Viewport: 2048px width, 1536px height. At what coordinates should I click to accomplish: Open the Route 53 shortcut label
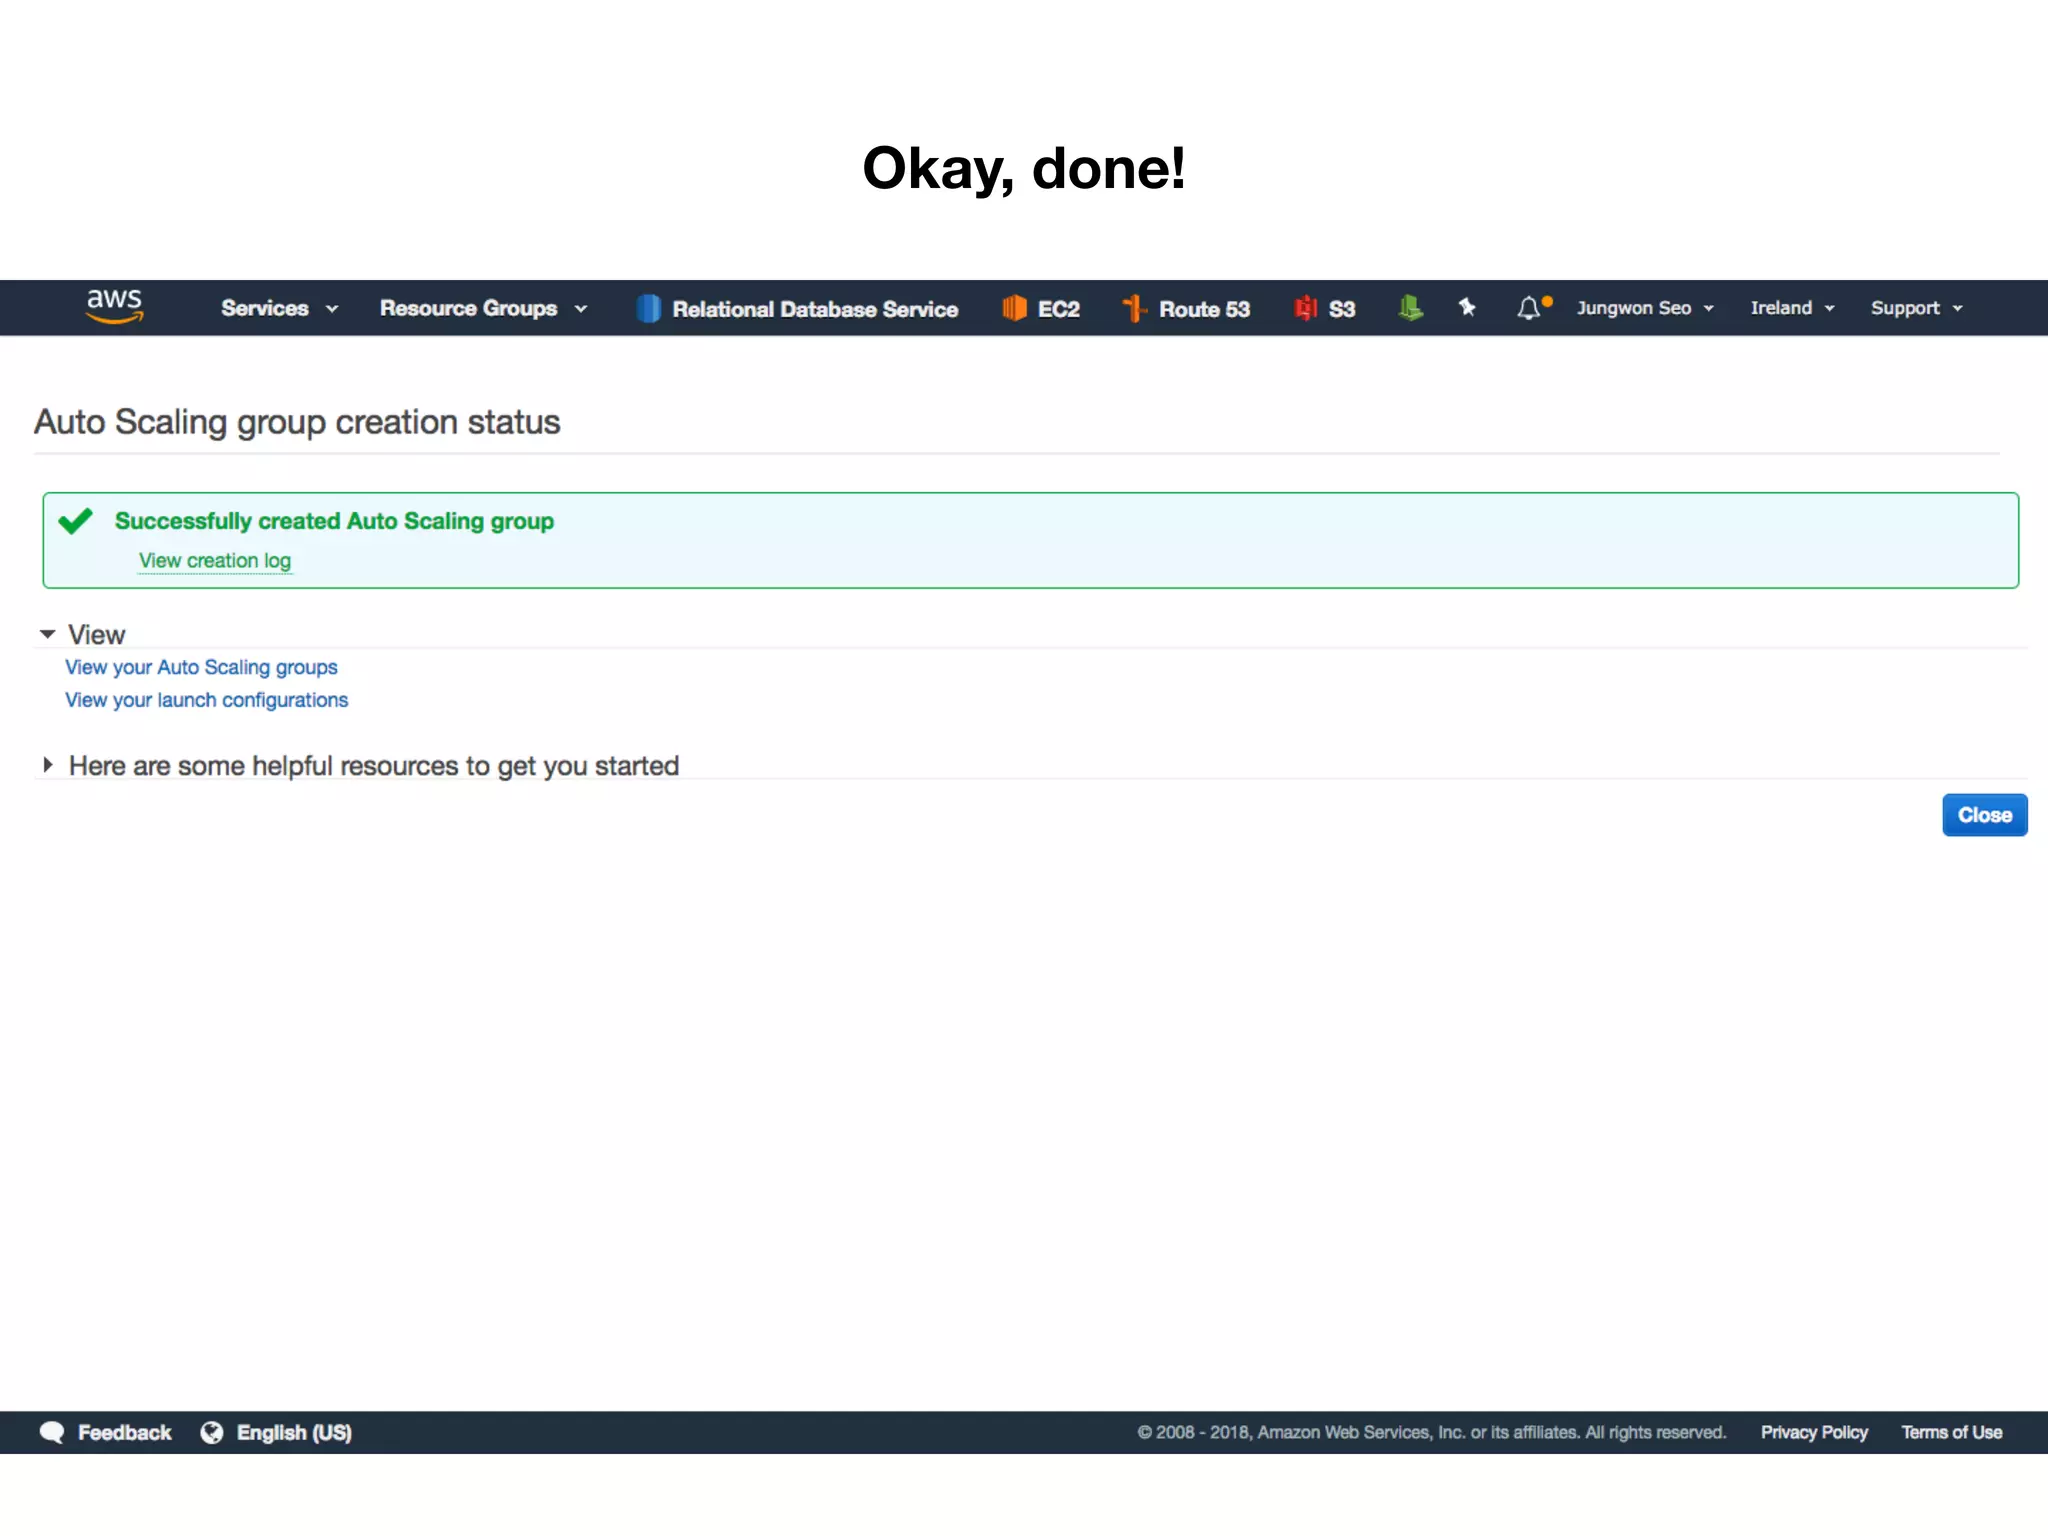pyautogui.click(x=1204, y=309)
